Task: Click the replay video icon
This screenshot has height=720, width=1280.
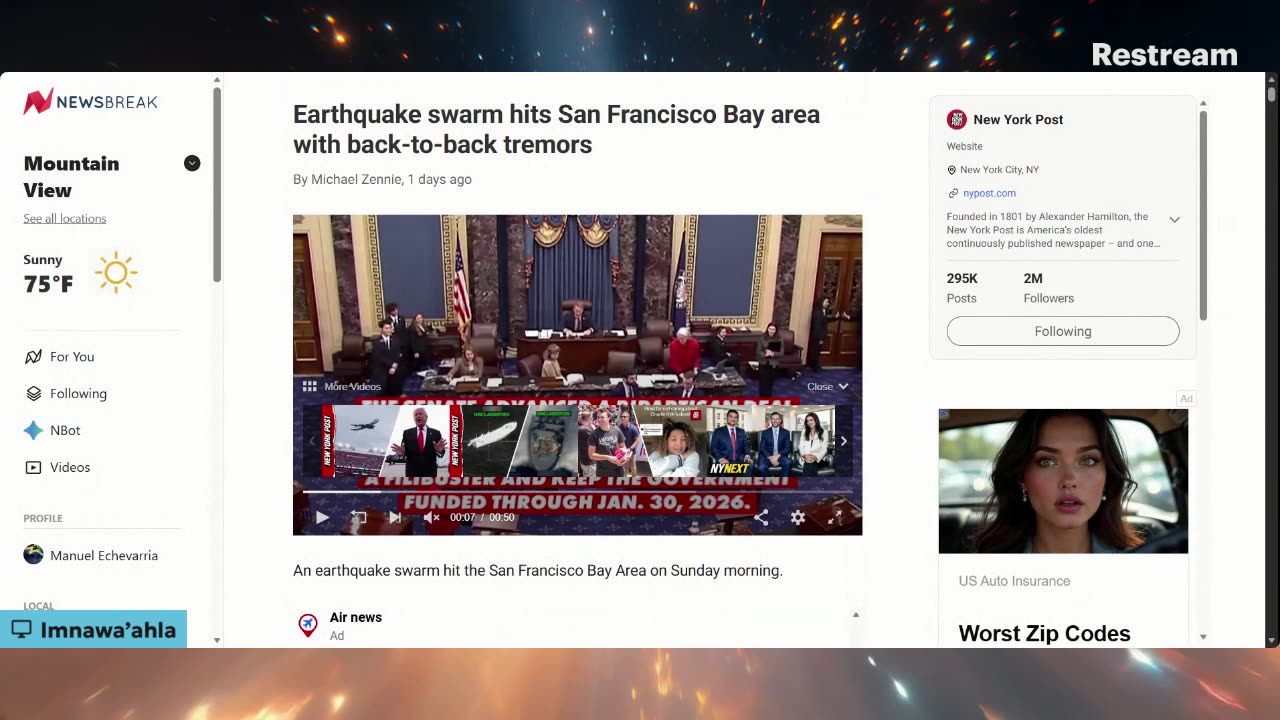Action: [x=359, y=517]
